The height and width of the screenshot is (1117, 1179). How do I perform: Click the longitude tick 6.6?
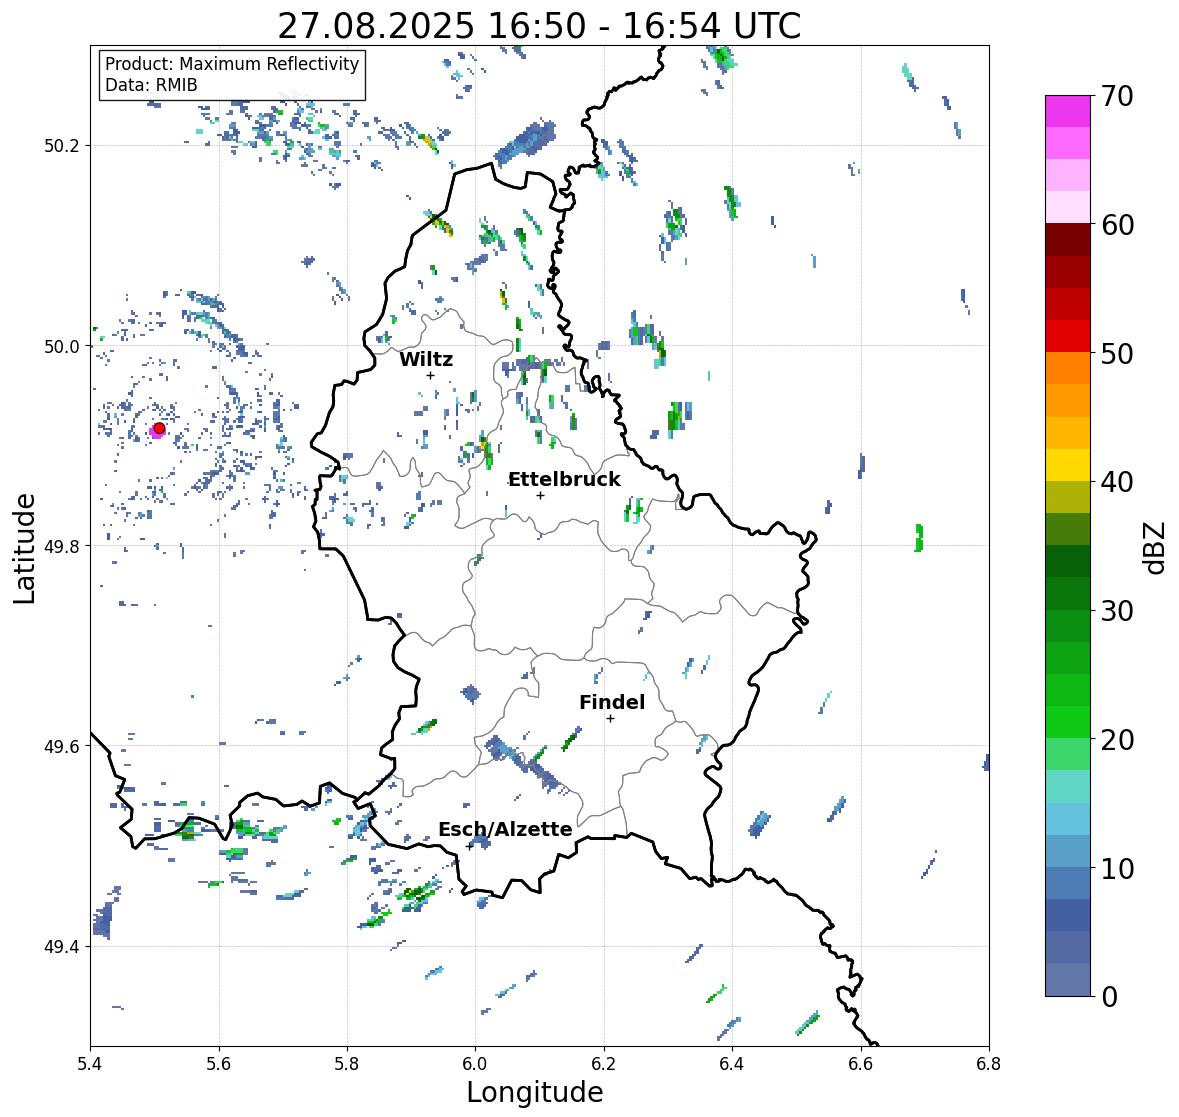(861, 1063)
